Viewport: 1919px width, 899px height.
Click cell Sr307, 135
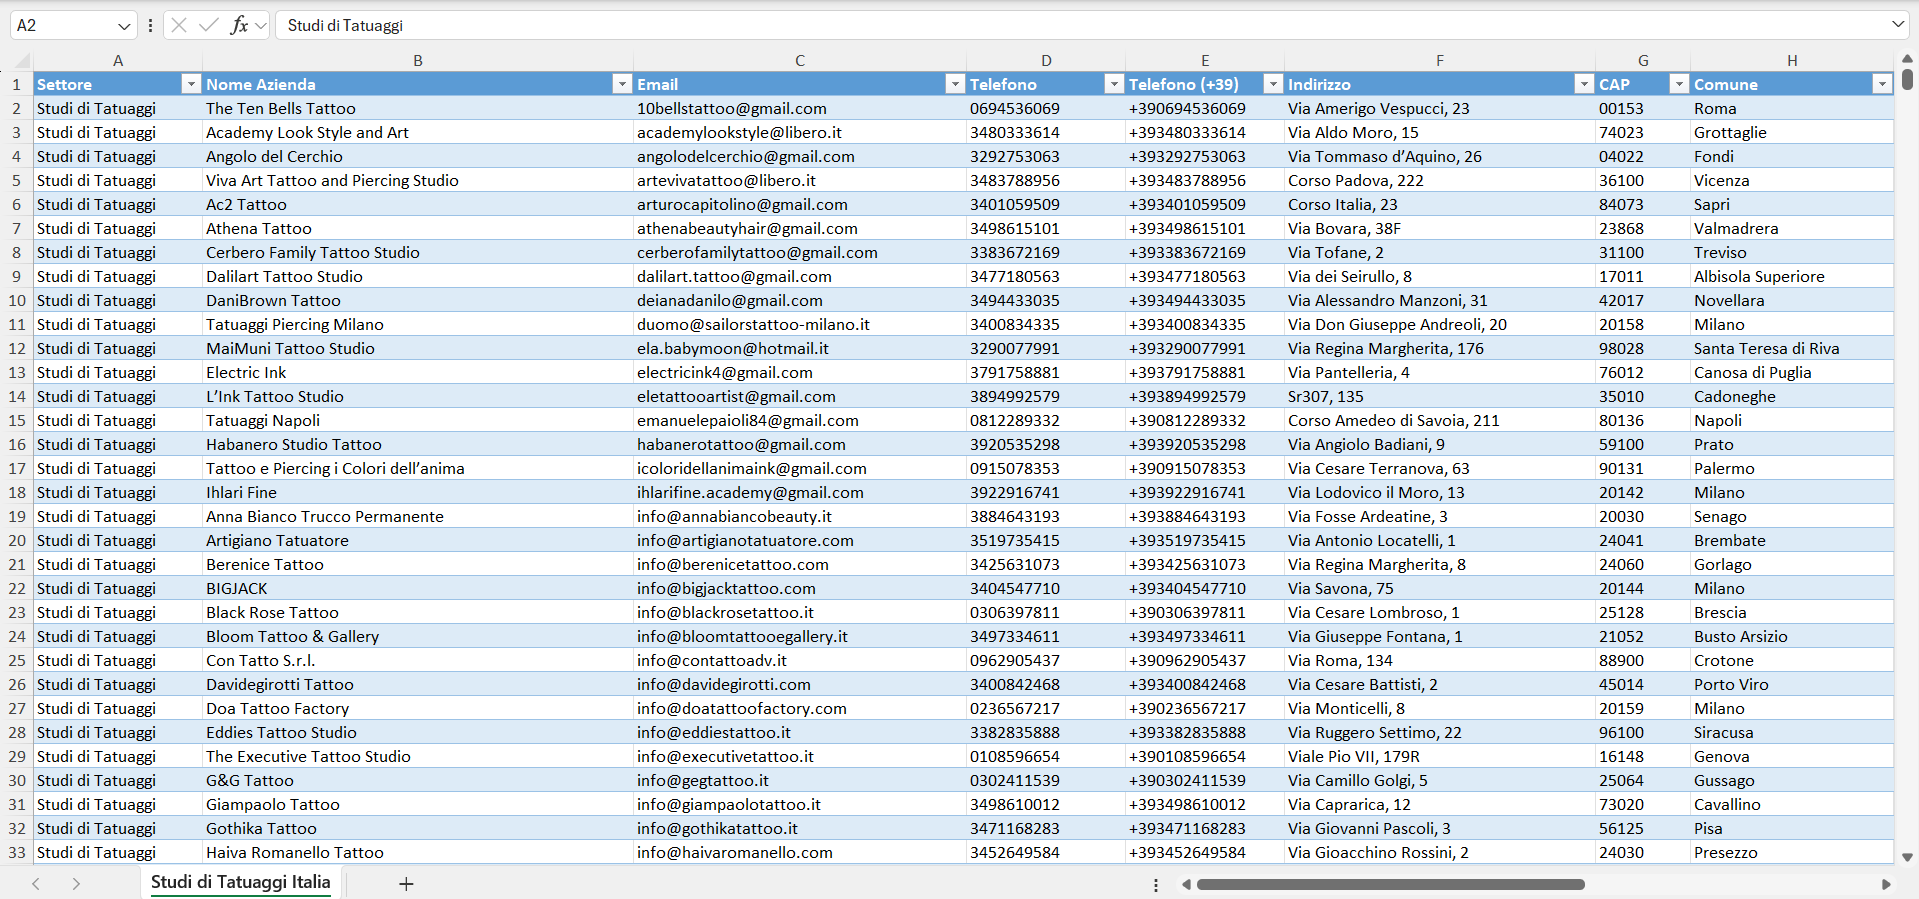tap(1440, 396)
